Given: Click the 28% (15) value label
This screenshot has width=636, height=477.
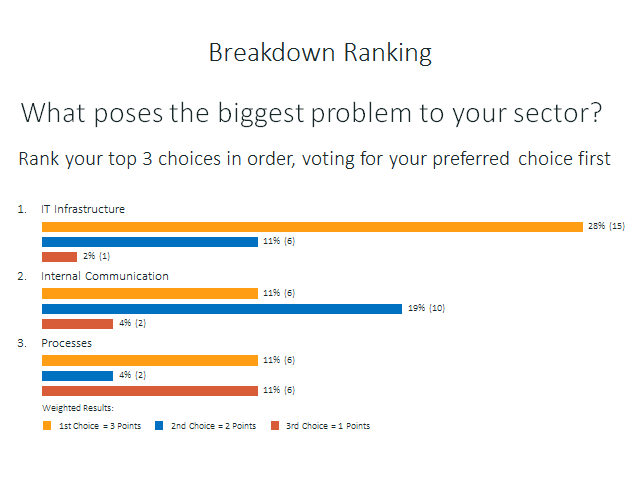Looking at the screenshot, I should (606, 226).
